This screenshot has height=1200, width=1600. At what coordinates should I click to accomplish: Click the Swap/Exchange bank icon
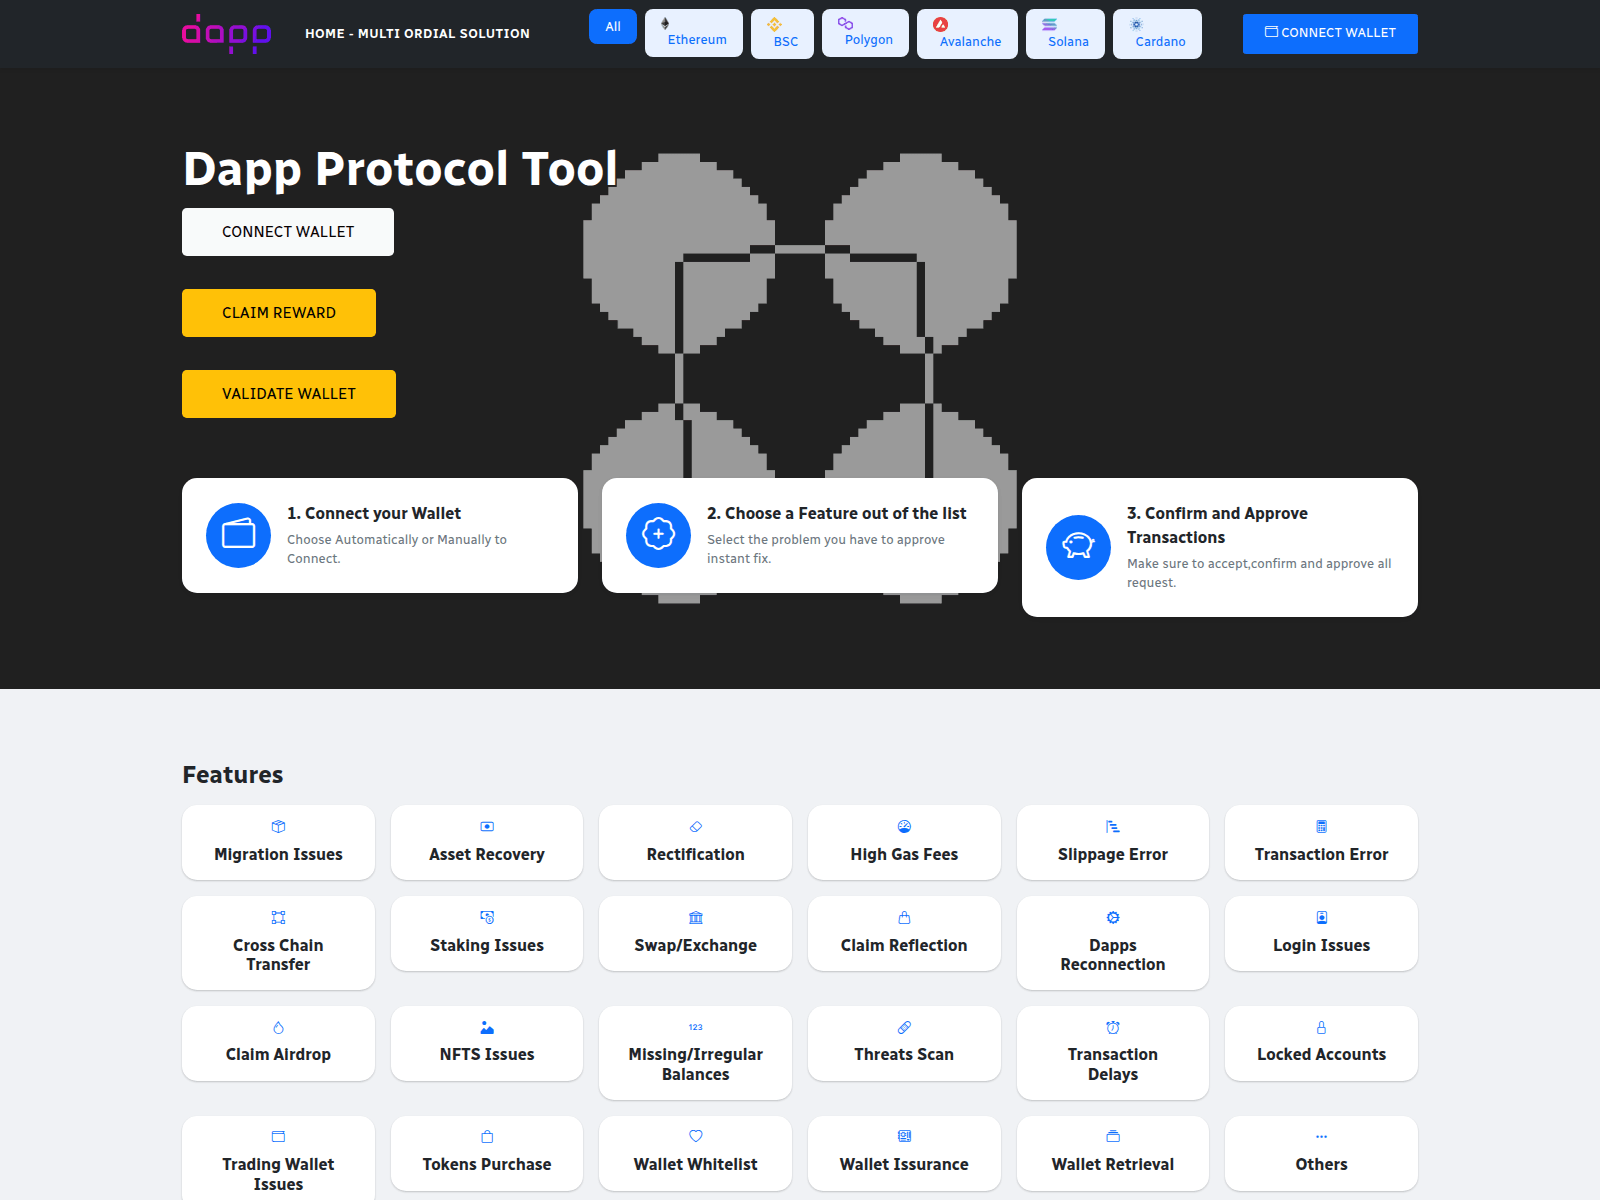696,918
